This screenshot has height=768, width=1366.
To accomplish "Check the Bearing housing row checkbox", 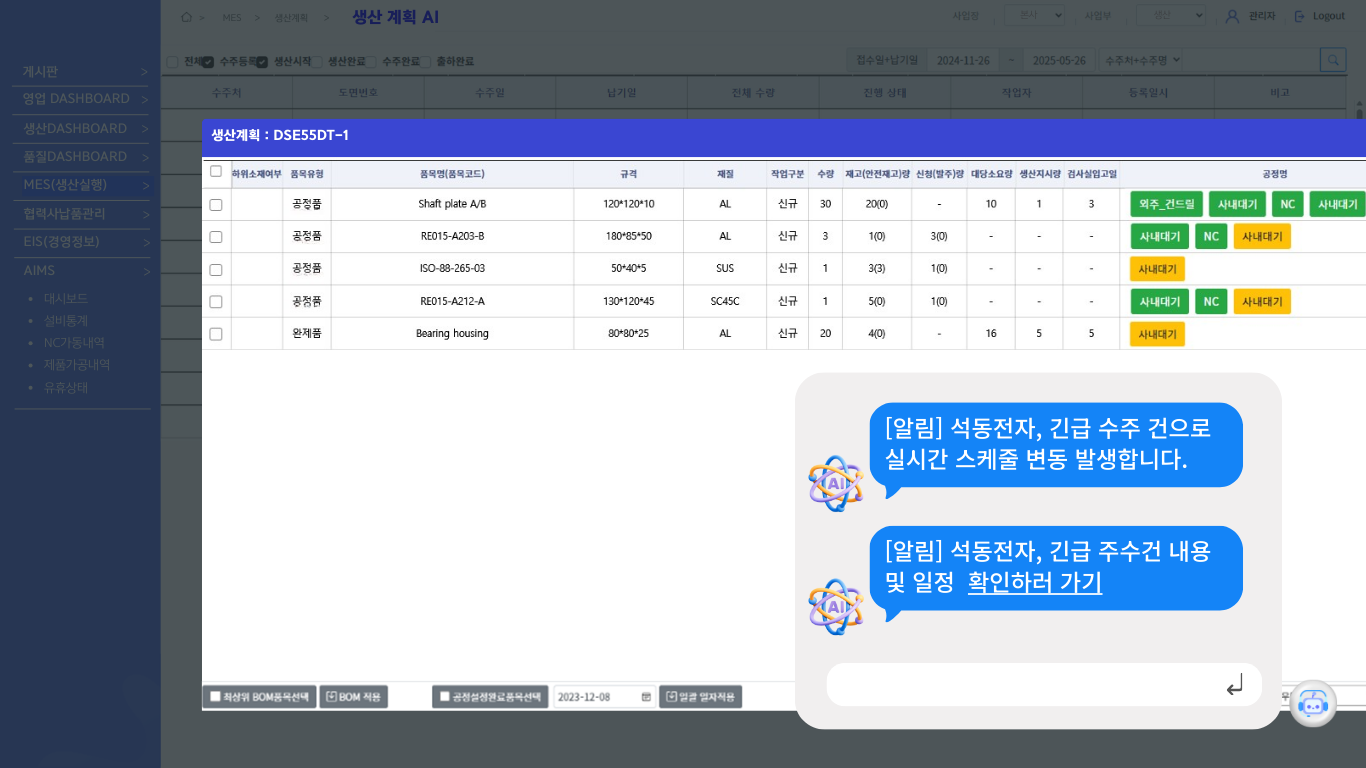I will pyautogui.click(x=216, y=334).
